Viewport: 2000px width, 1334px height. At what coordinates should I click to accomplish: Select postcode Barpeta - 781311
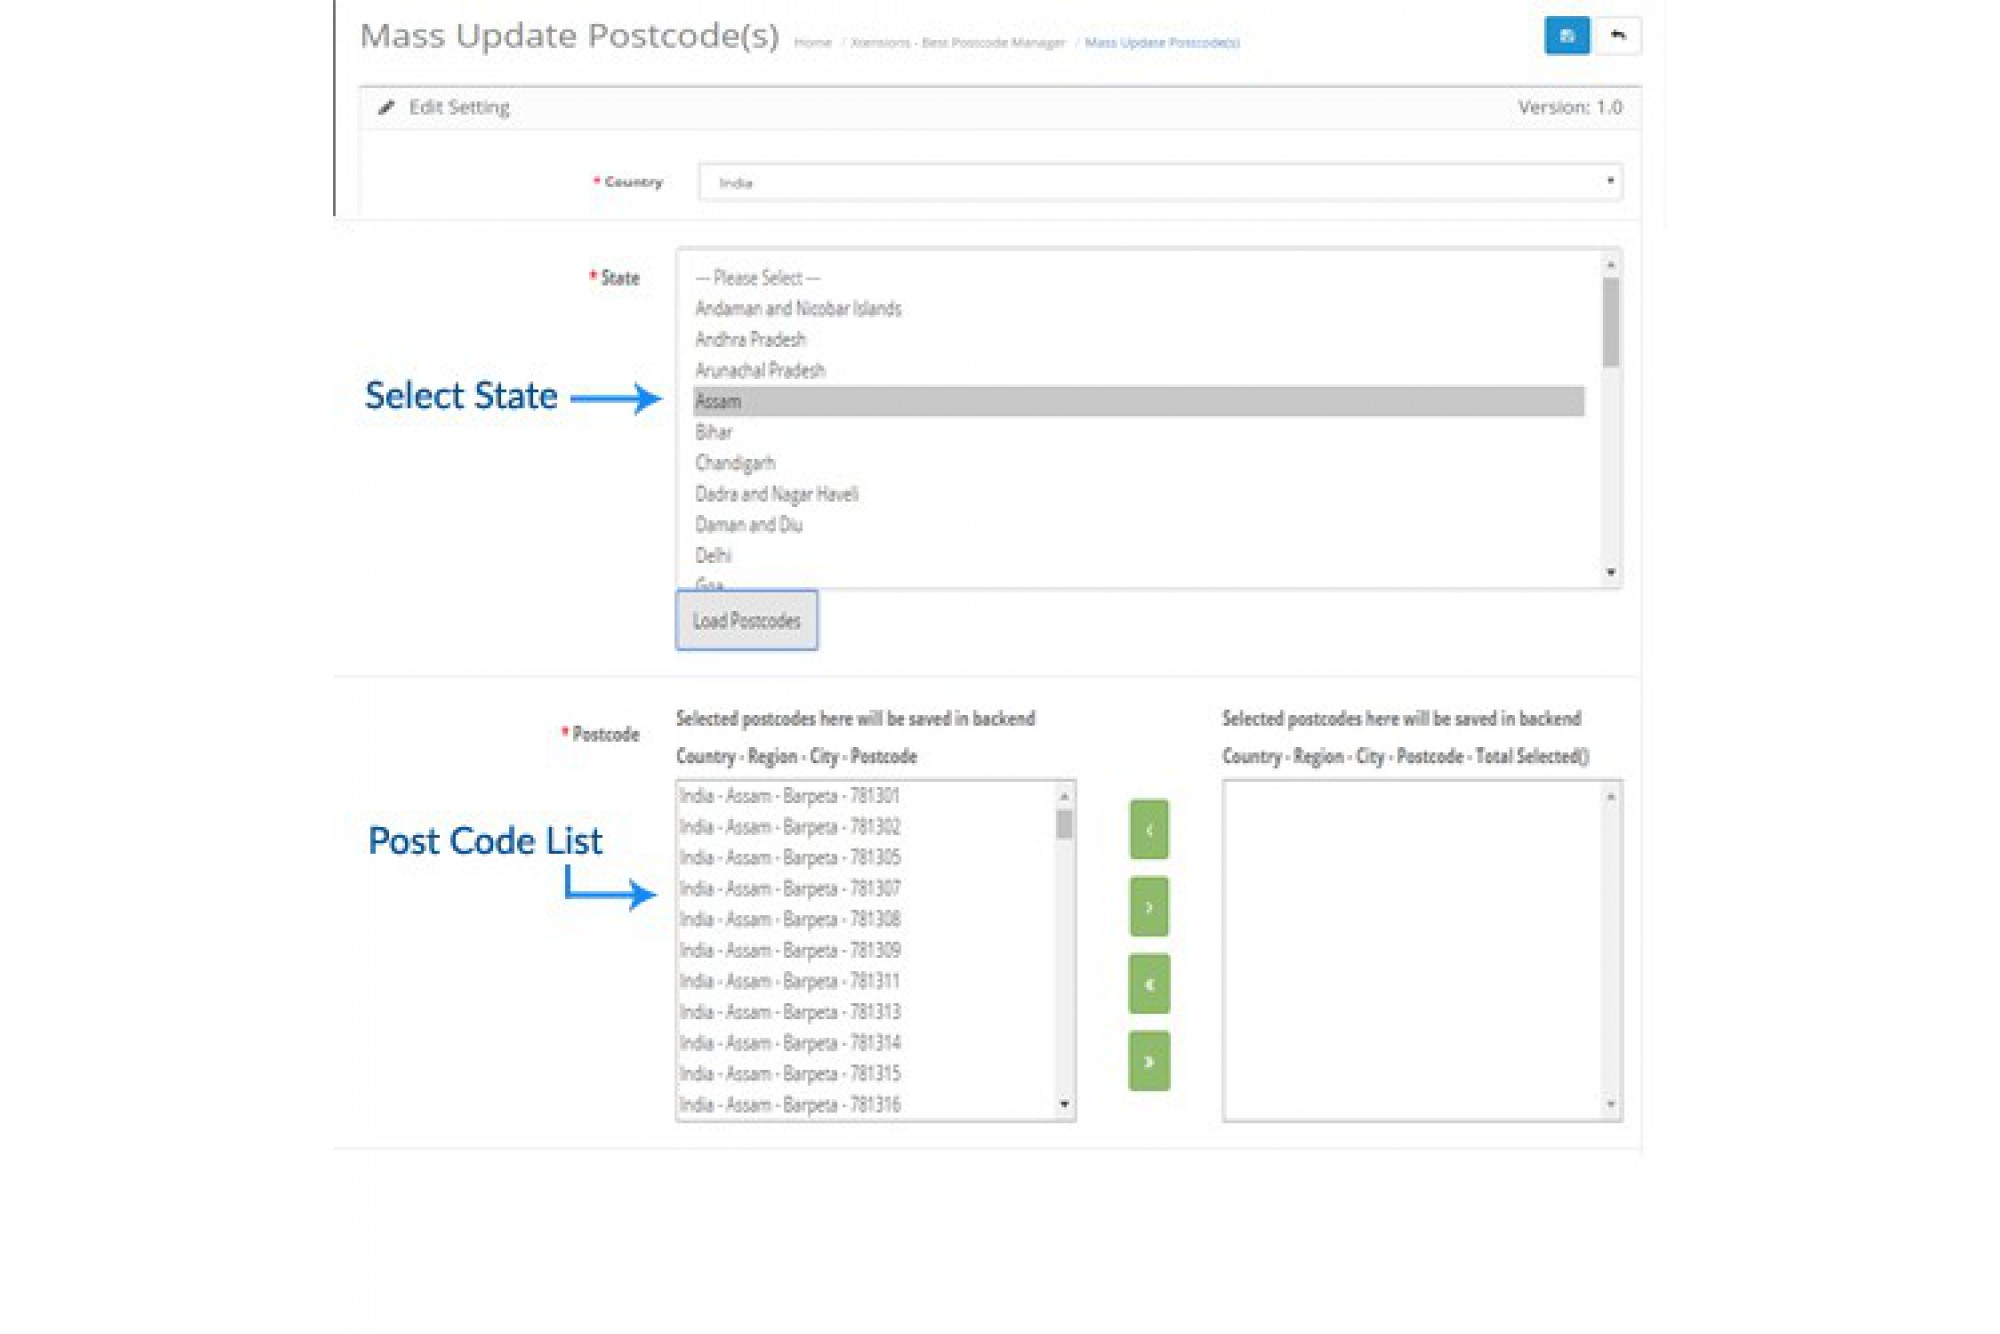point(866,981)
